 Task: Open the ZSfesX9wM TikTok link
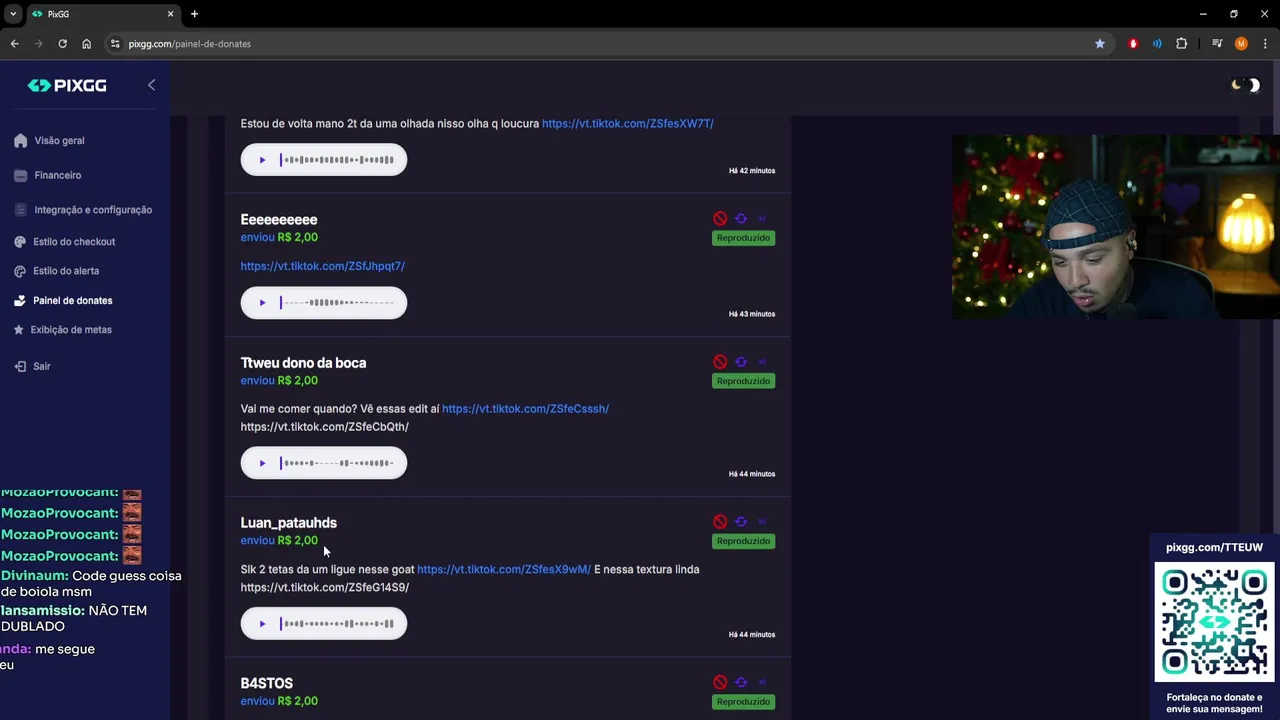[x=504, y=569]
